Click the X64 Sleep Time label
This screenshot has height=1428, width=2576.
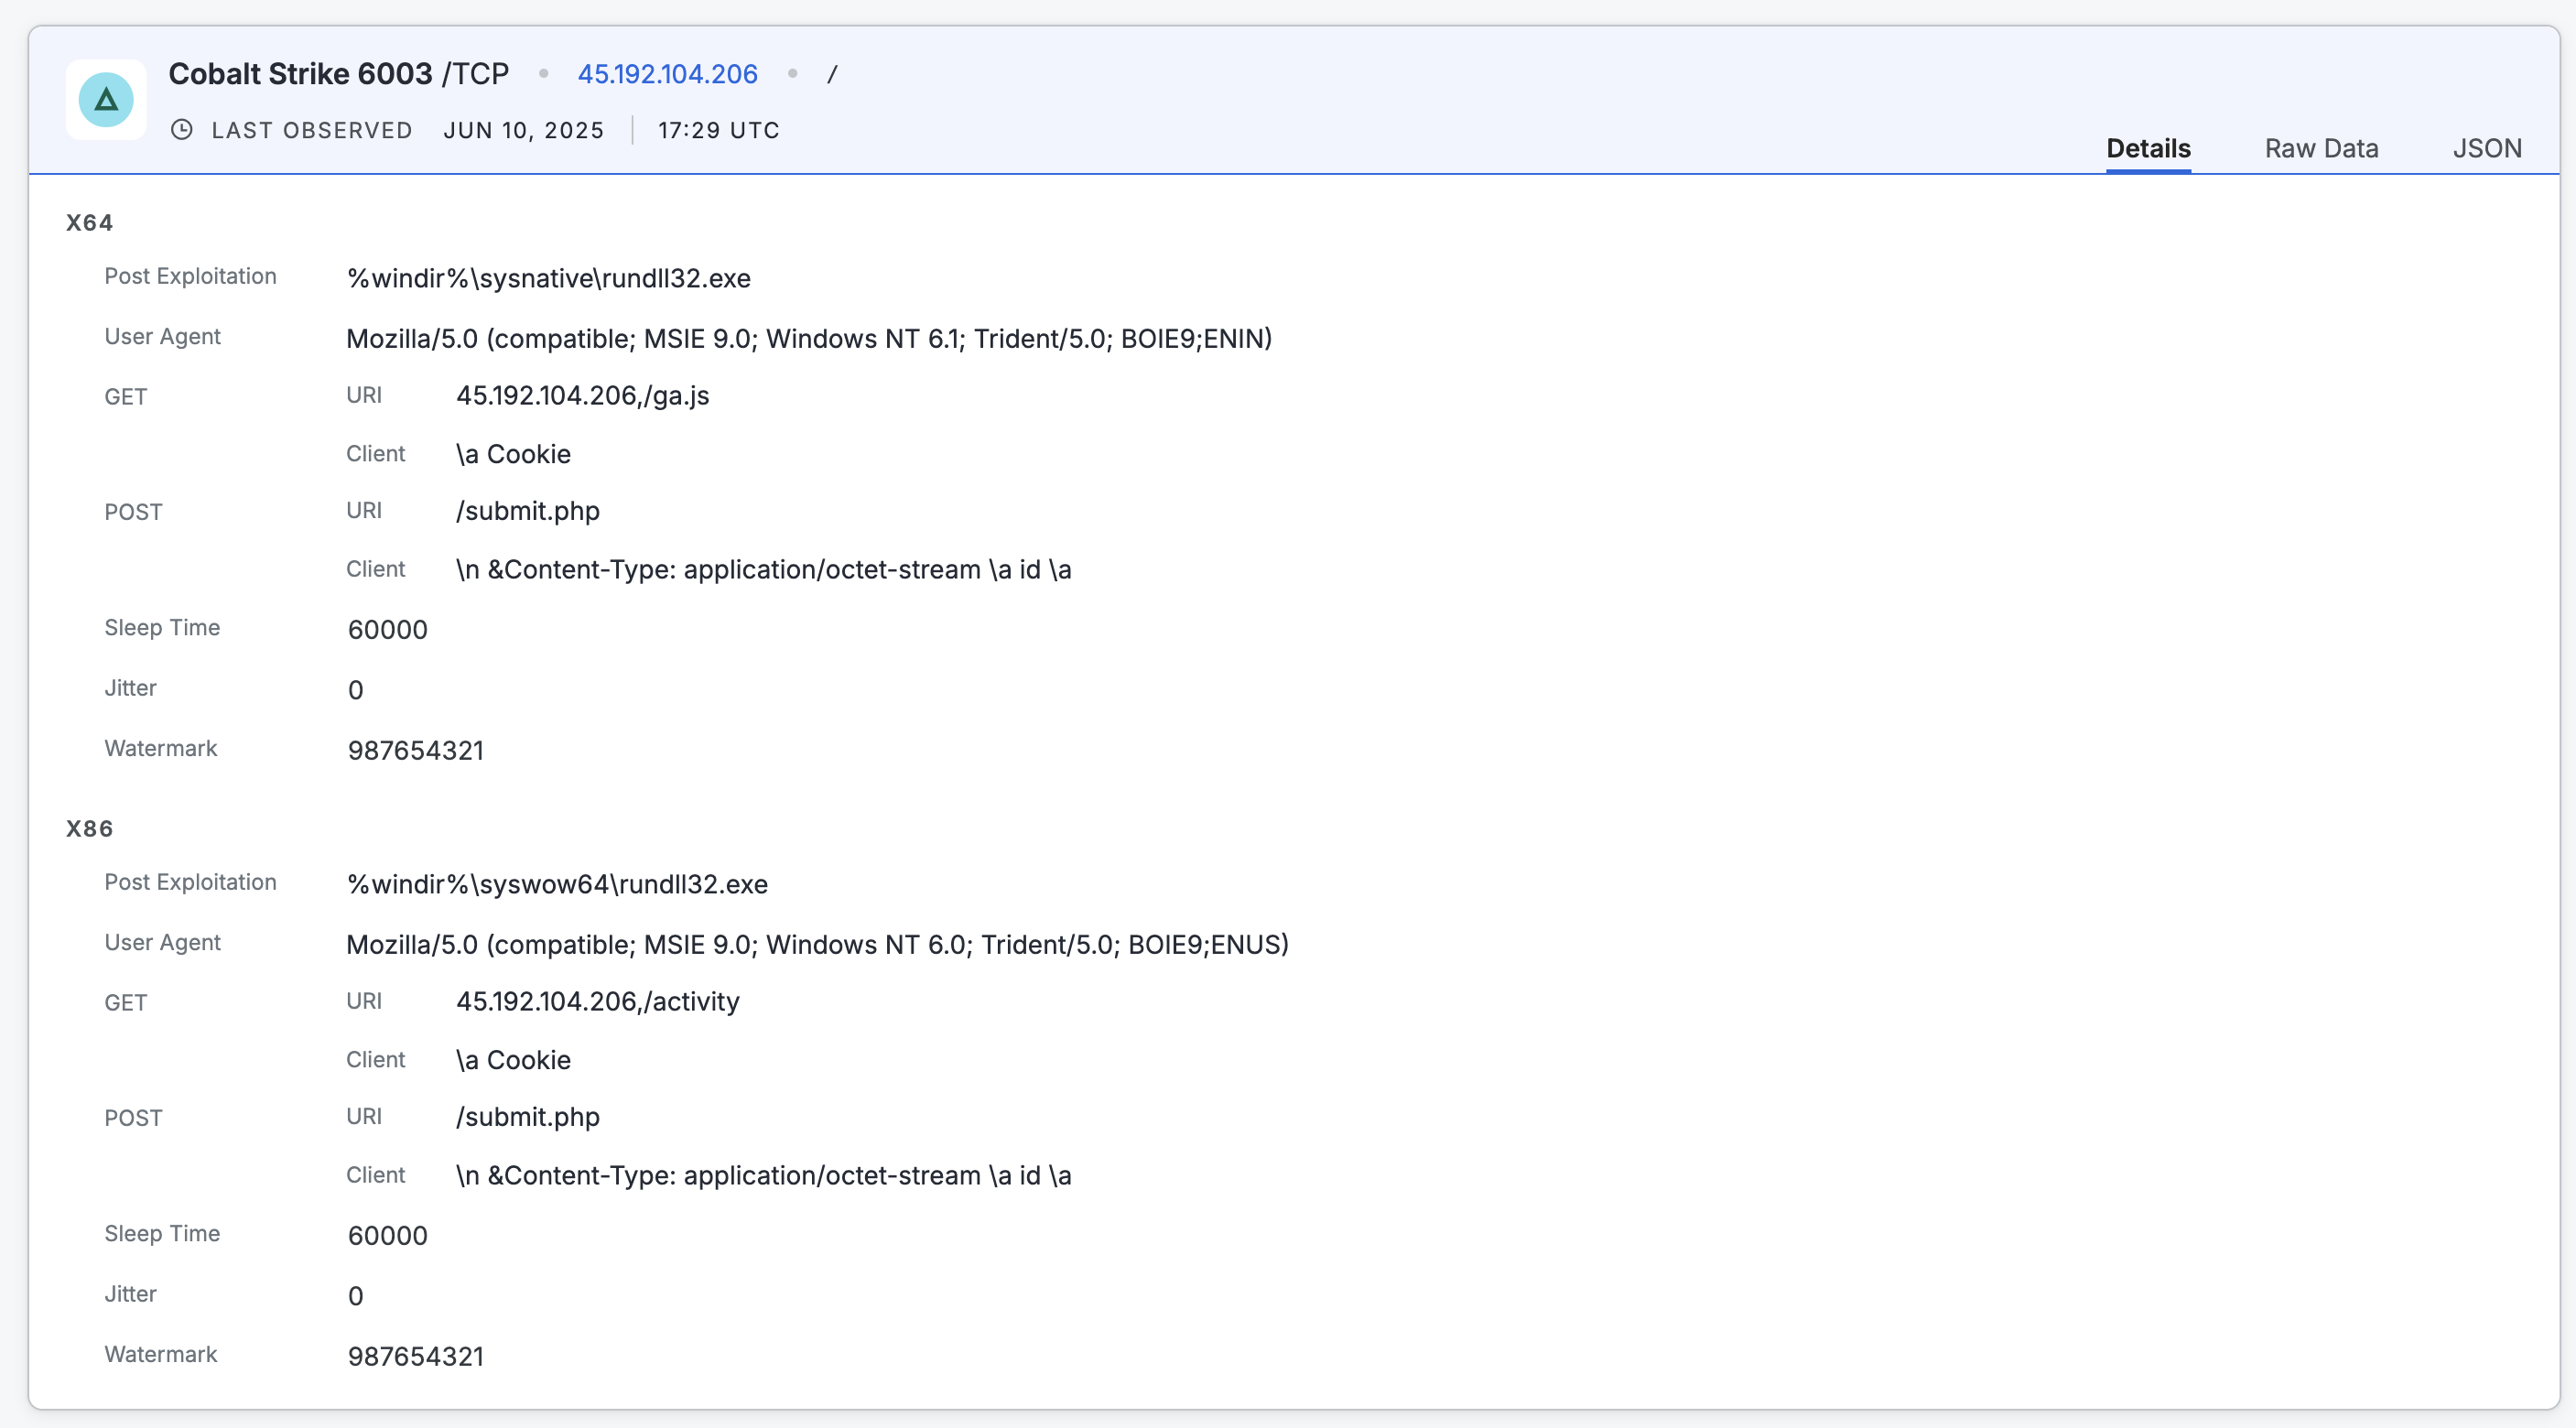[162, 628]
